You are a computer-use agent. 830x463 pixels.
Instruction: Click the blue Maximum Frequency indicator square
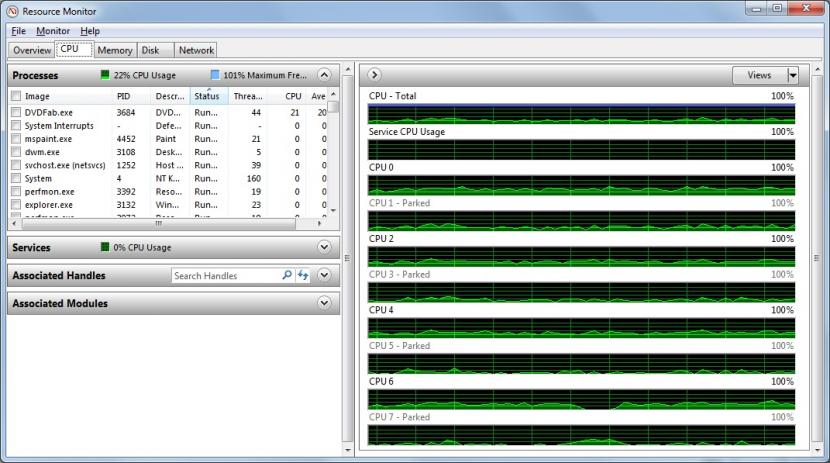pos(215,75)
